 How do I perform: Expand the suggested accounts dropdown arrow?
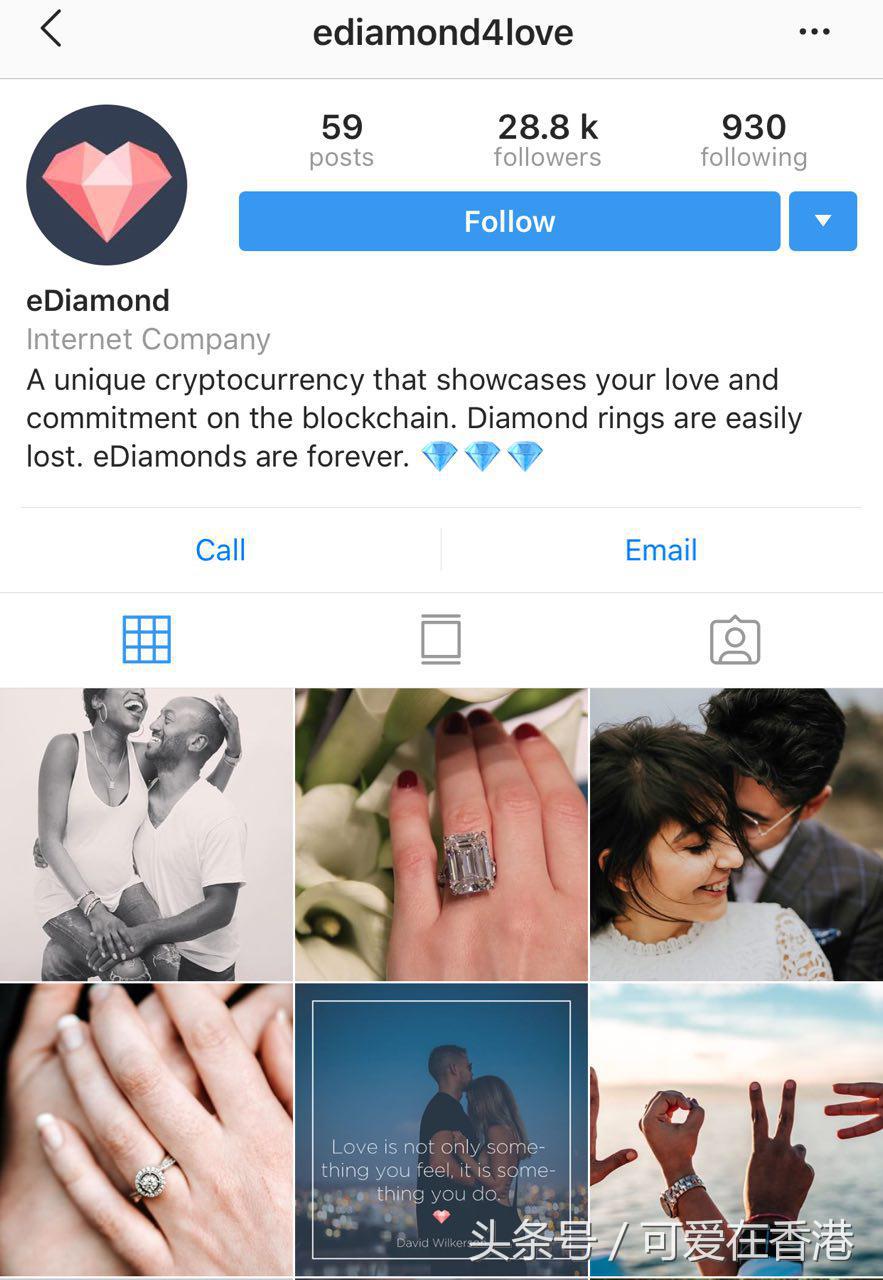point(823,221)
